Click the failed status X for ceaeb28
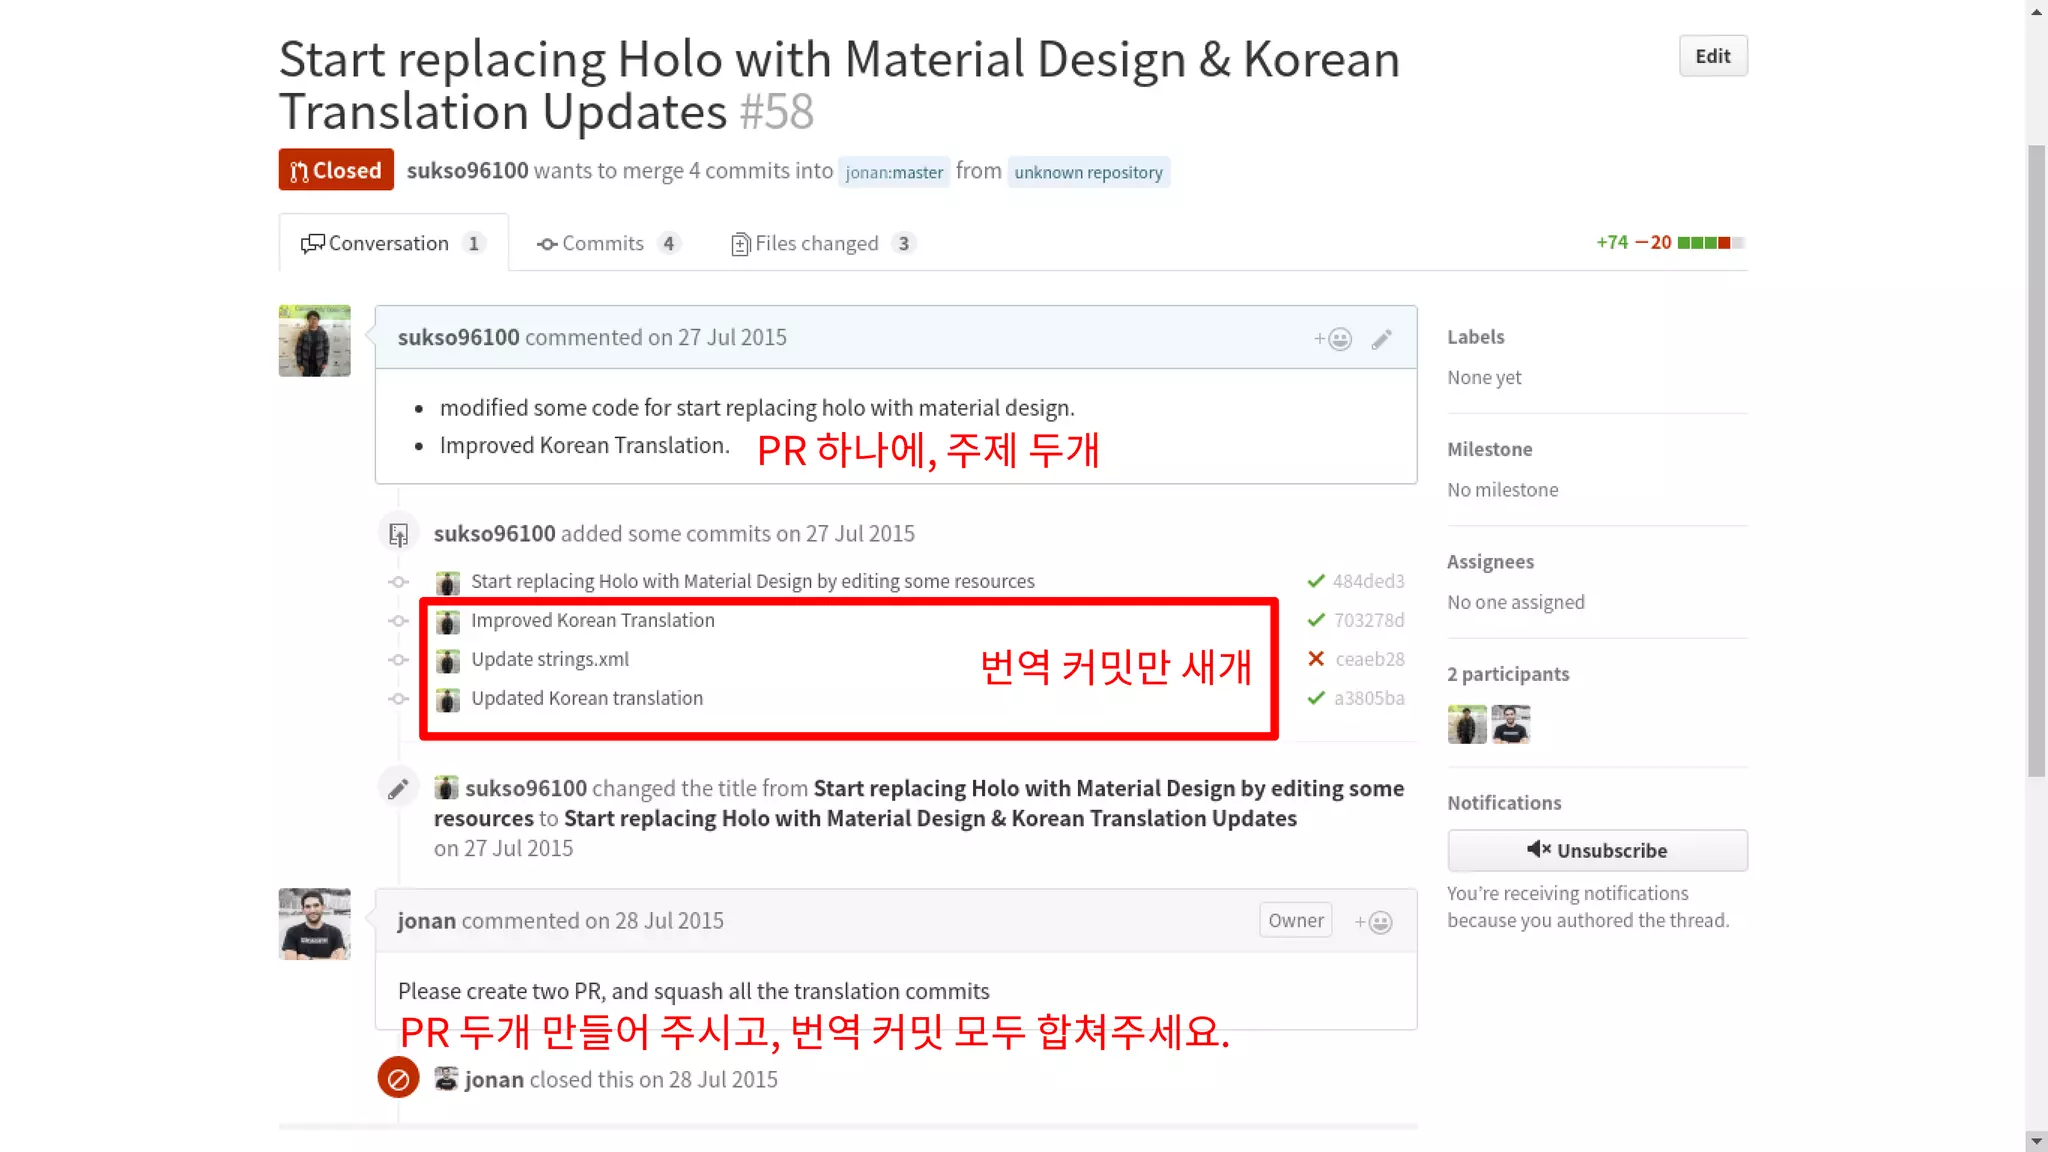The height and width of the screenshot is (1152, 2048). (1316, 659)
